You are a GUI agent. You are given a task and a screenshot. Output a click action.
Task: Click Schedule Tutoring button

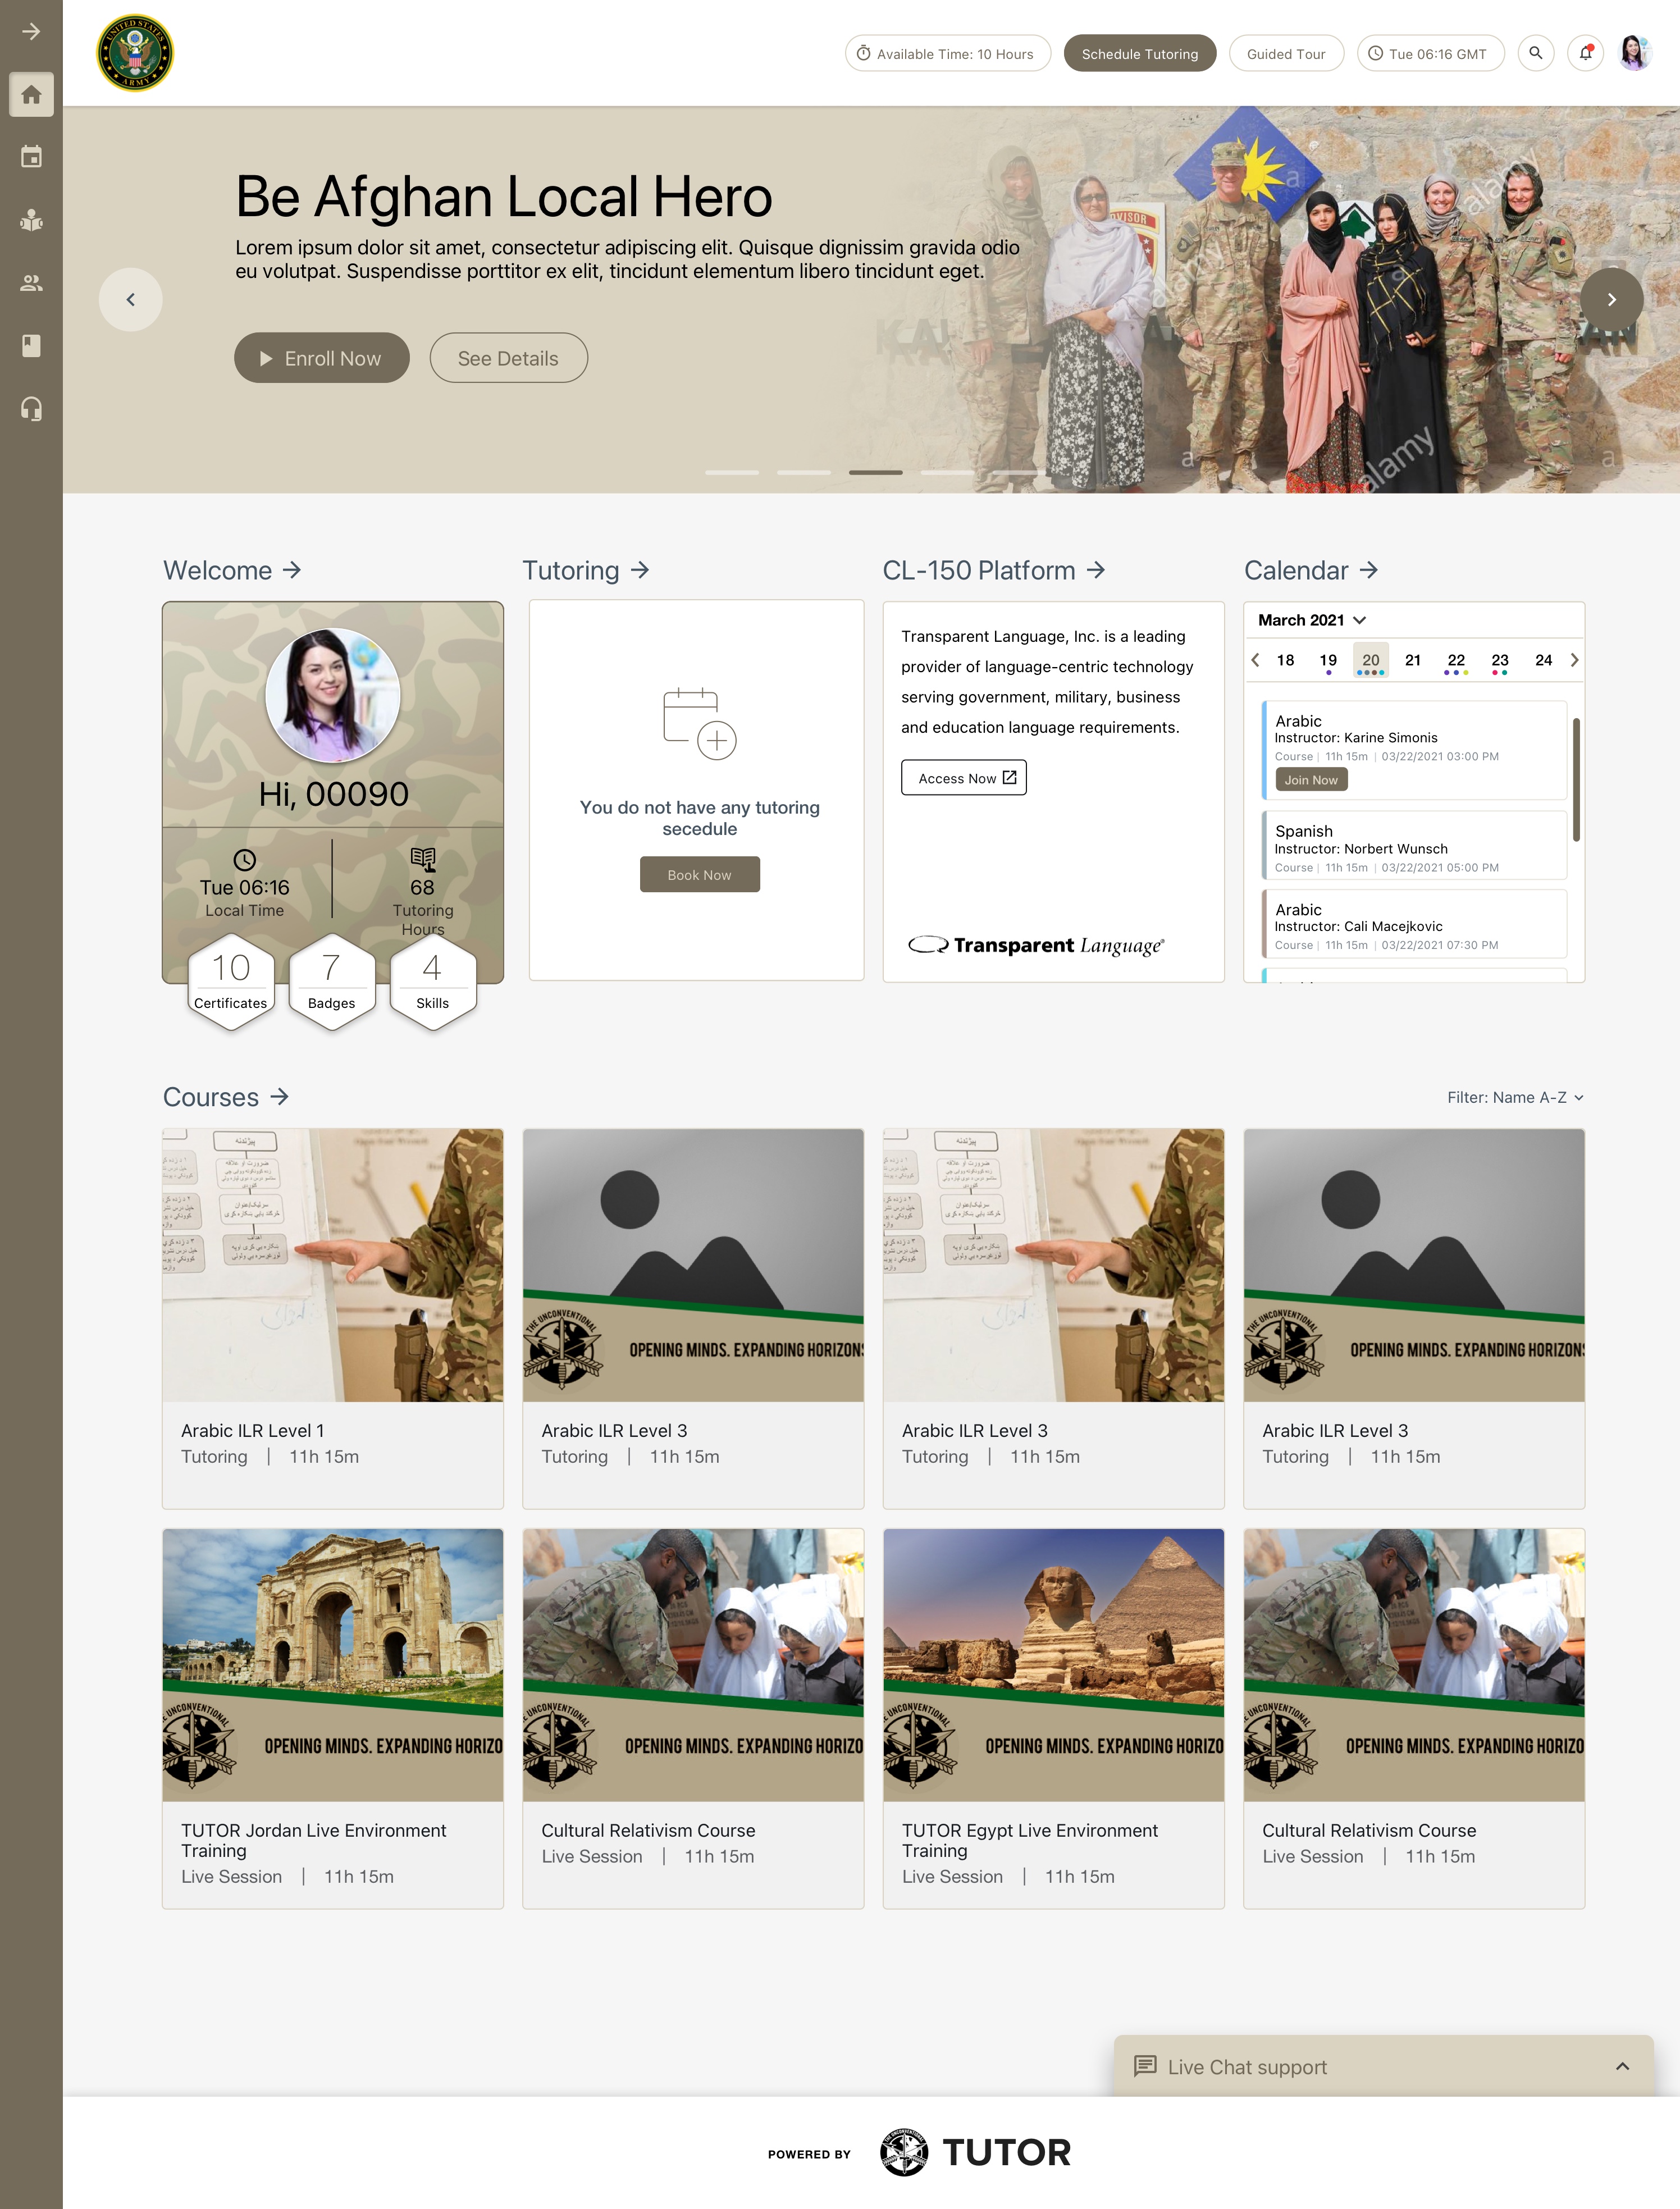click(x=1139, y=53)
